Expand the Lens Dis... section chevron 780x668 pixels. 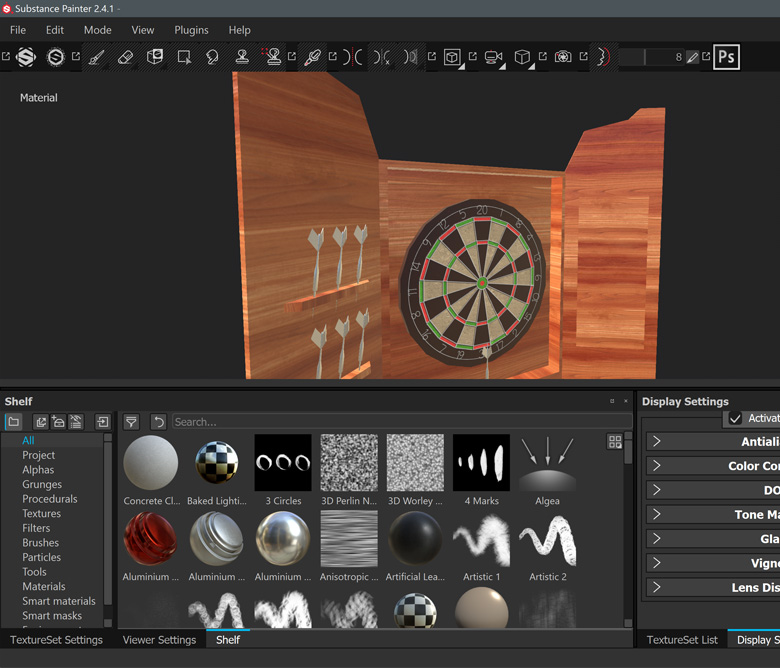[x=657, y=587]
